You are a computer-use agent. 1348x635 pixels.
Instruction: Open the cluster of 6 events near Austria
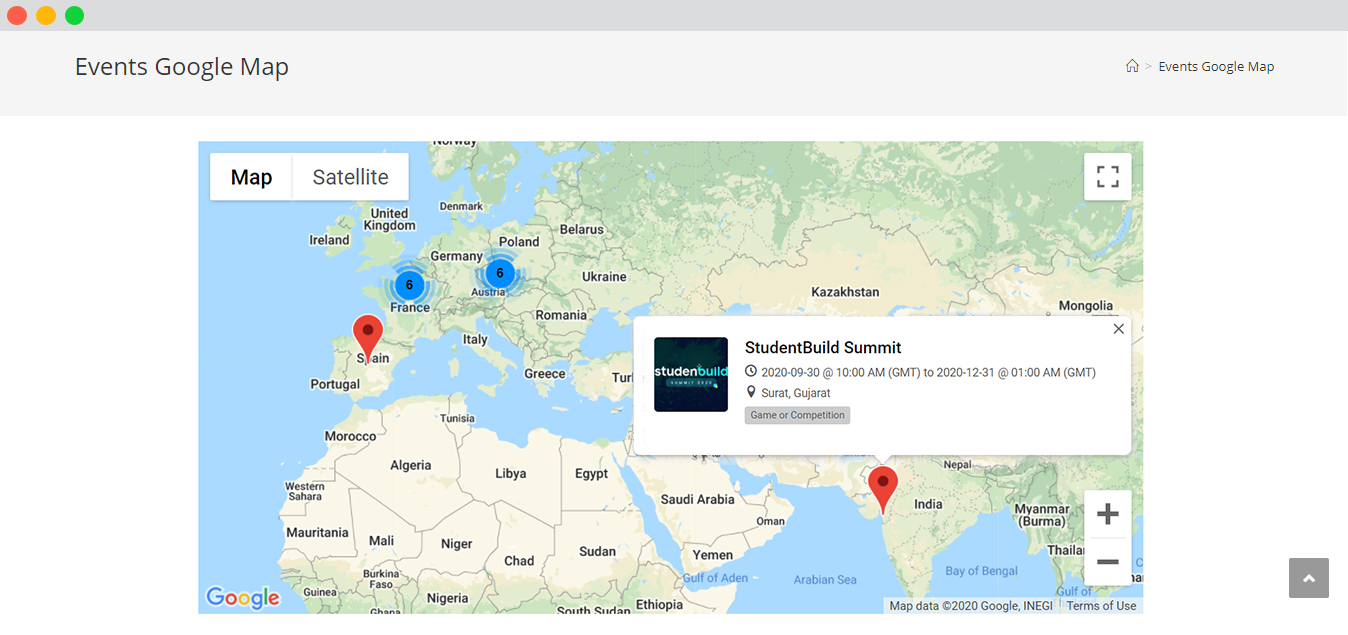(500, 272)
